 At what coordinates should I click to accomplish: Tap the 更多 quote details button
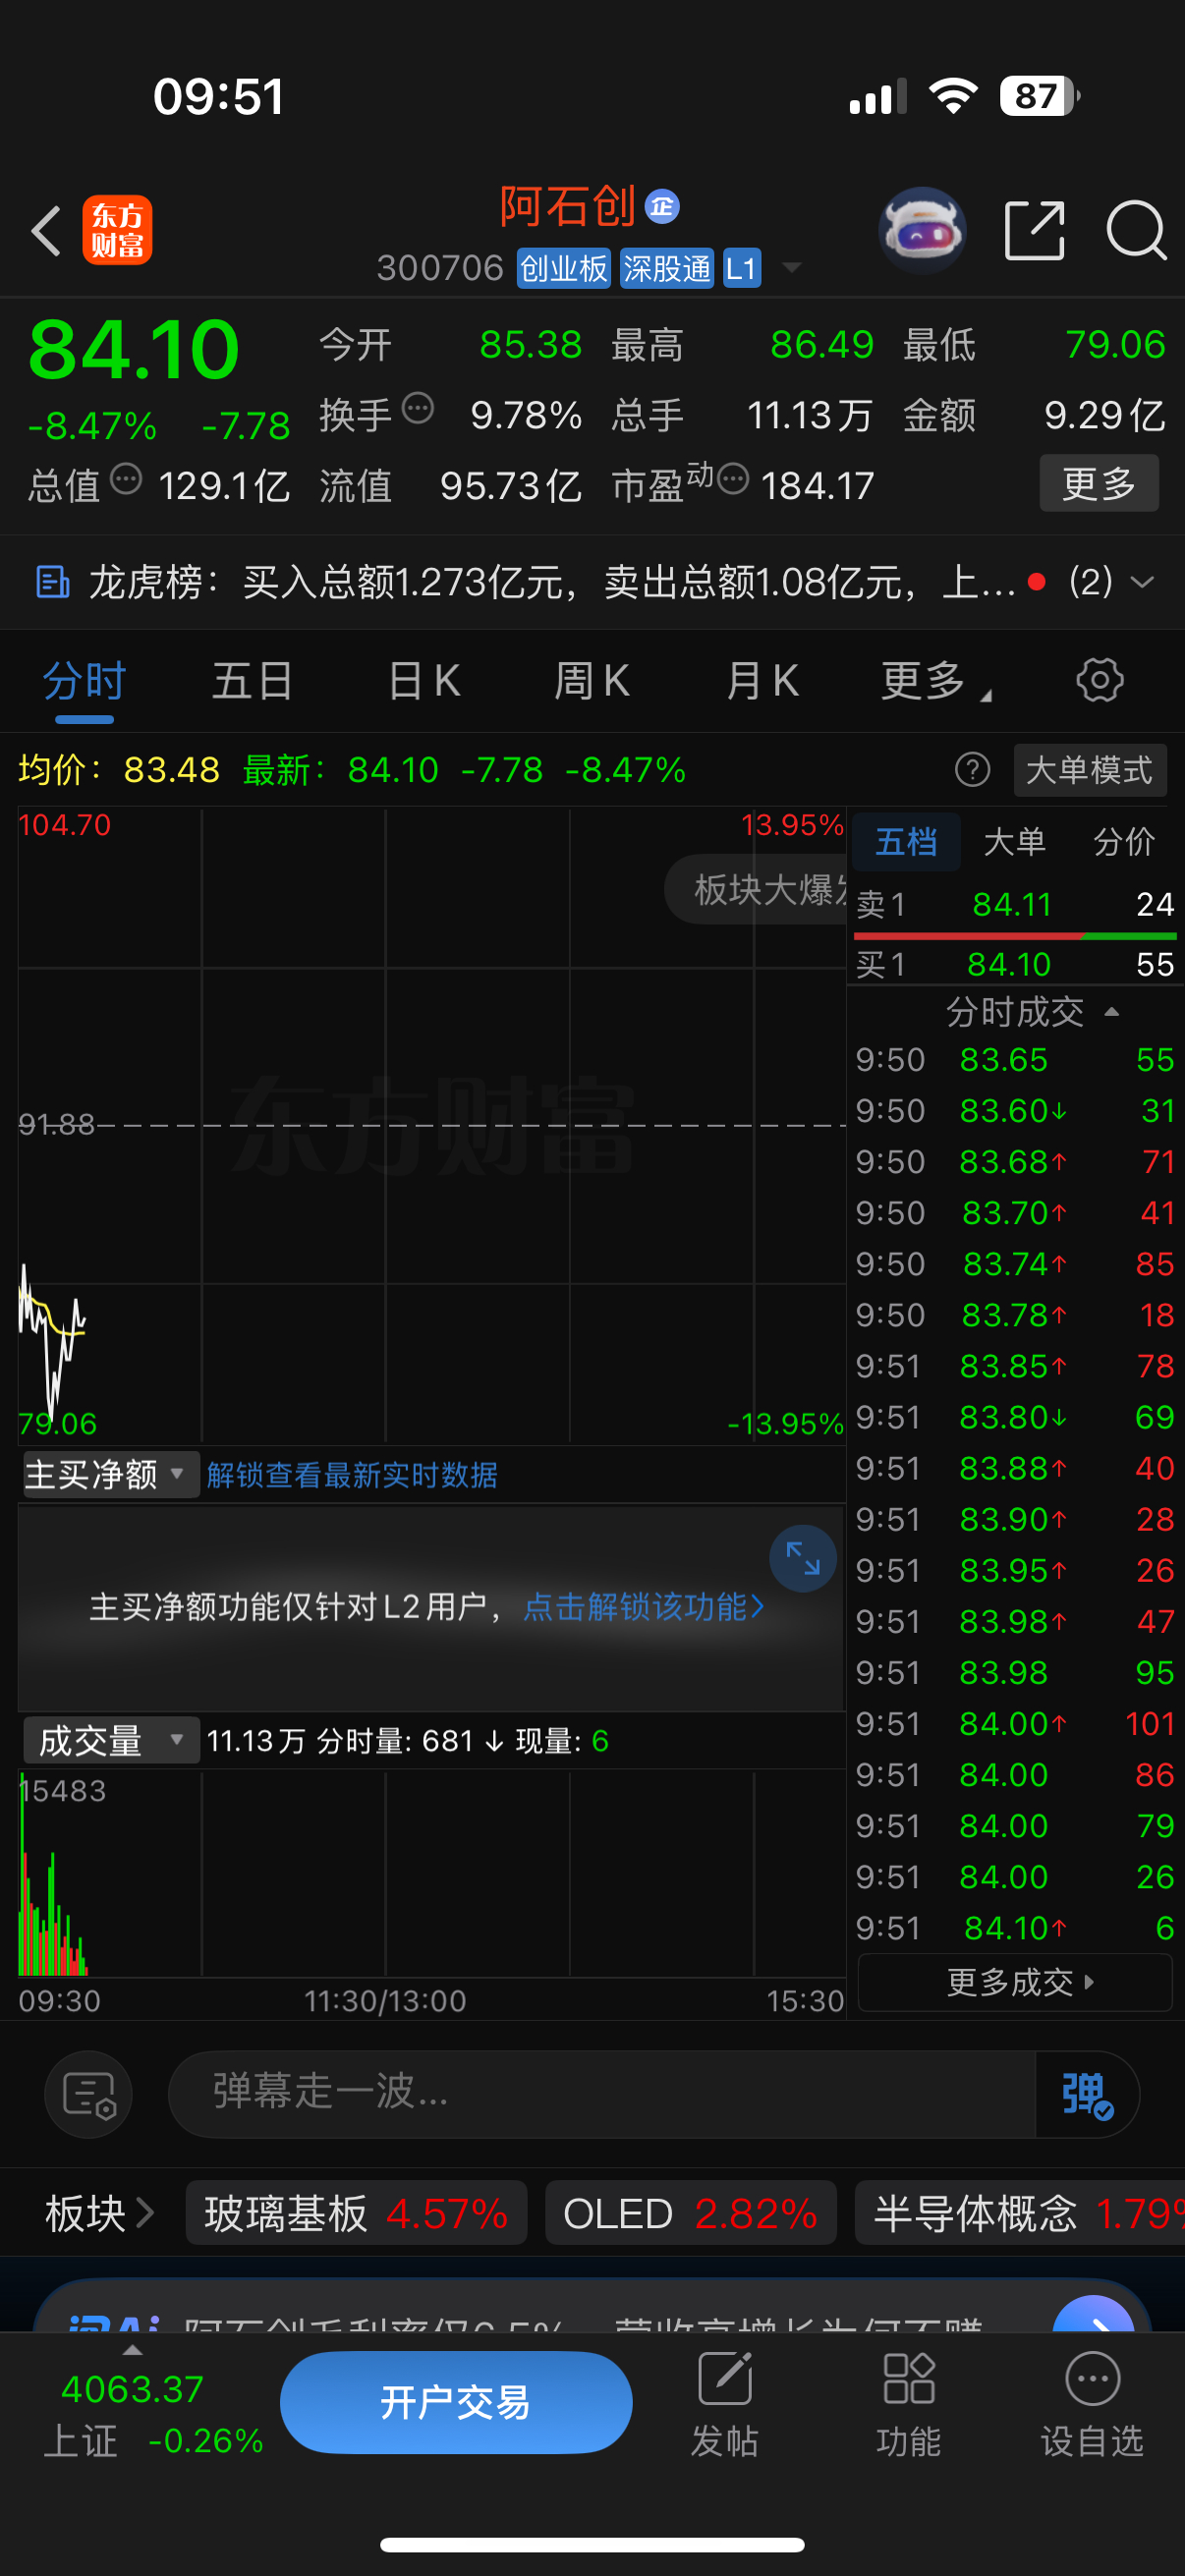pyautogui.click(x=1099, y=483)
